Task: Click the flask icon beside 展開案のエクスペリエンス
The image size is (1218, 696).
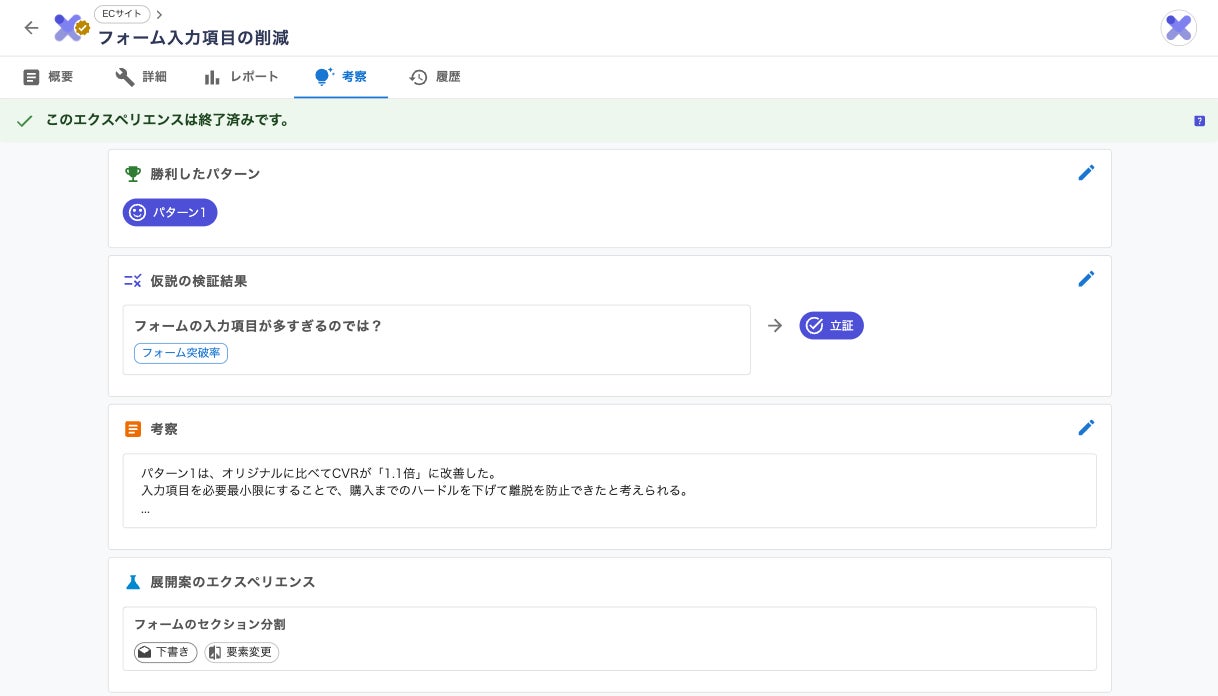Action: click(x=133, y=582)
